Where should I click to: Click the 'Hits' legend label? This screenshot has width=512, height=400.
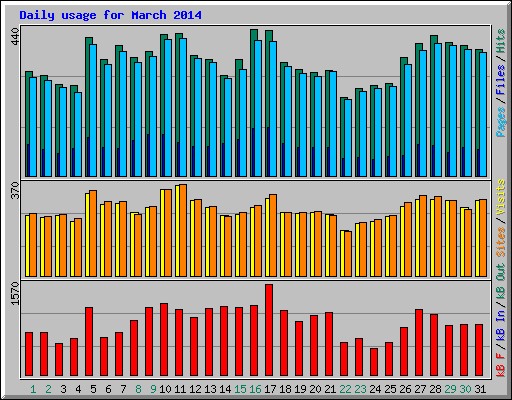pos(500,41)
